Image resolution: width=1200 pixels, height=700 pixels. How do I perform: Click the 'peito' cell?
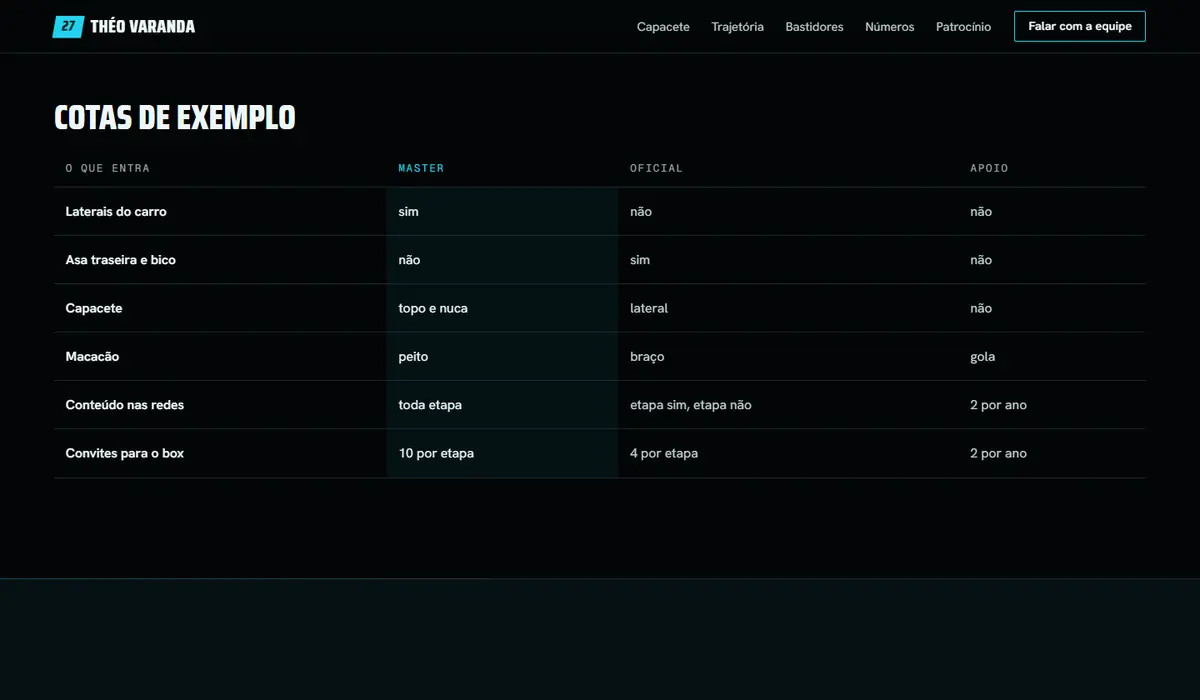[502, 357]
